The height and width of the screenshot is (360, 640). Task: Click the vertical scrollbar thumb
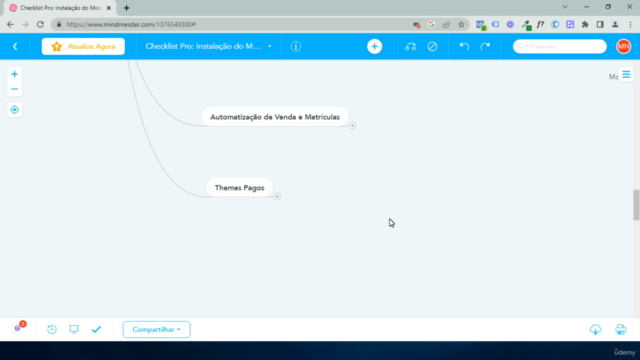pos(636,205)
